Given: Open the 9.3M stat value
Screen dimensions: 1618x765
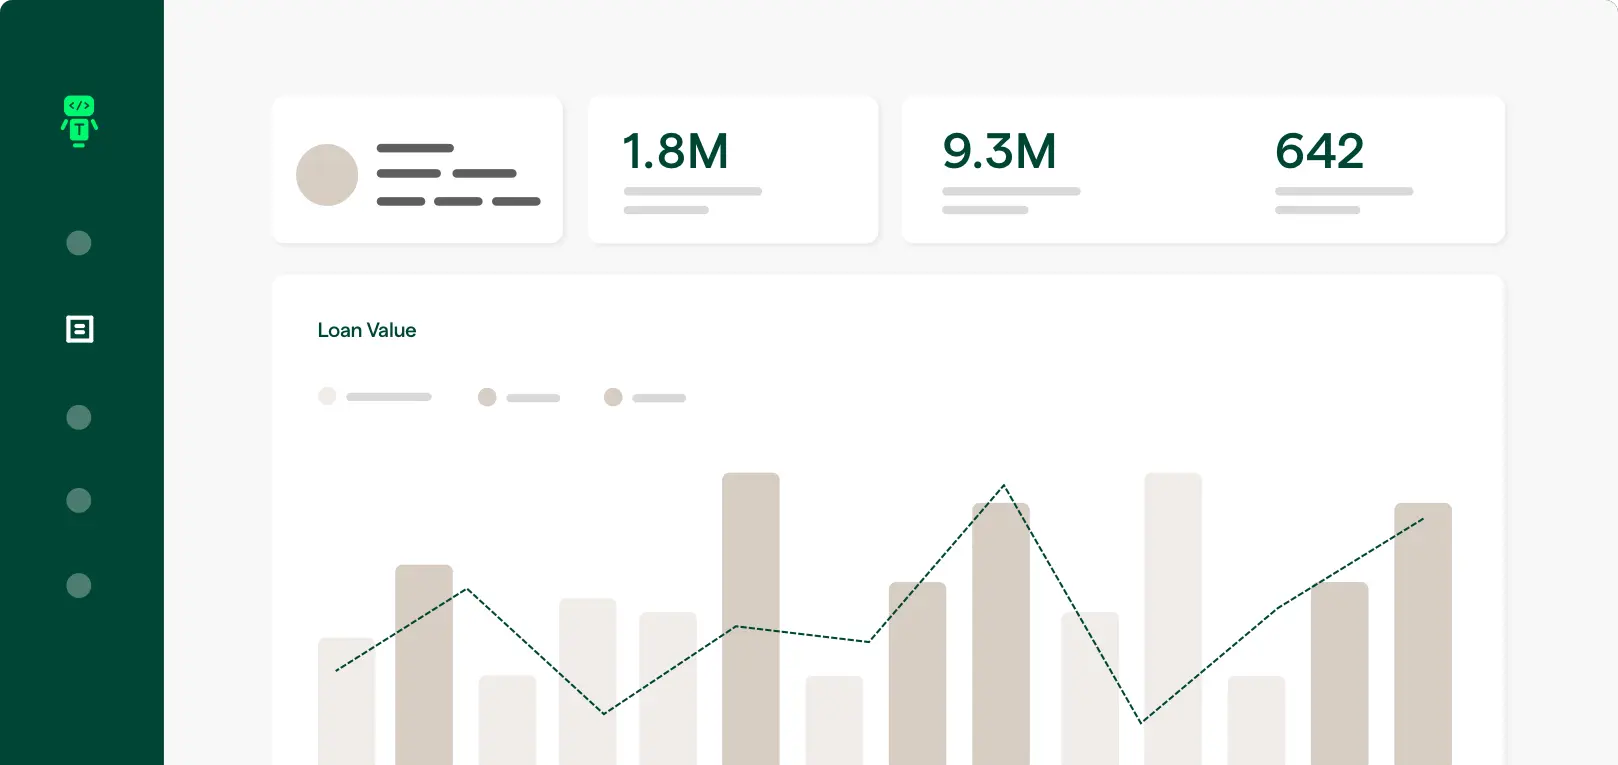Looking at the screenshot, I should point(999,152).
